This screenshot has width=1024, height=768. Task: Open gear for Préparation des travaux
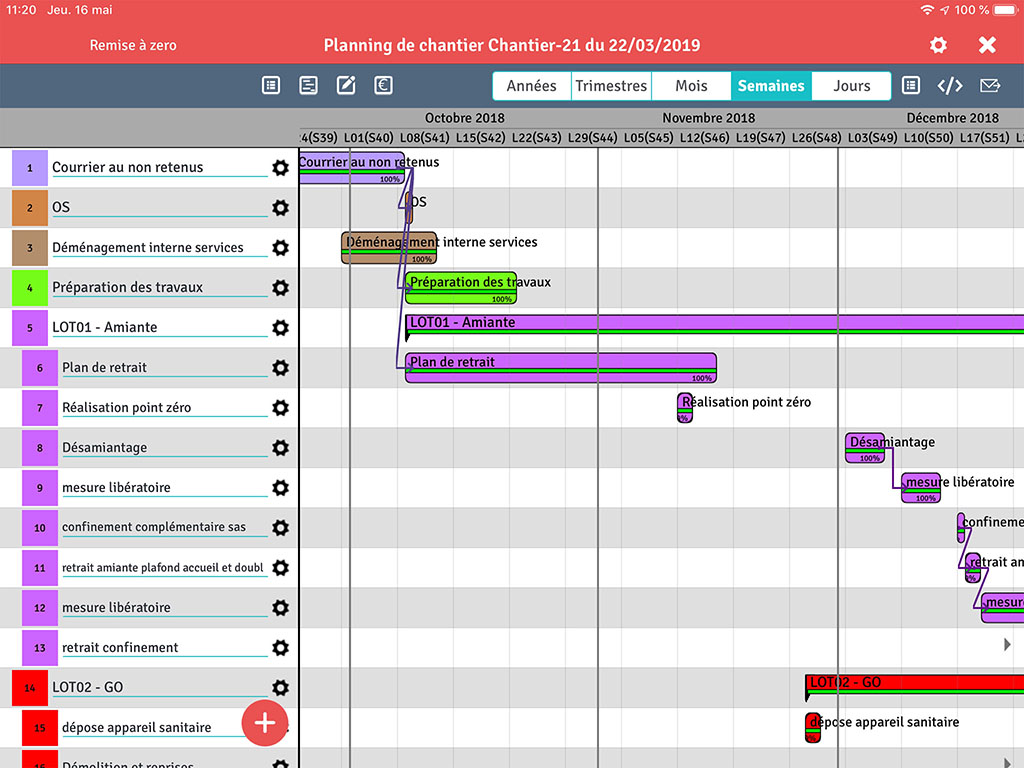(x=281, y=287)
